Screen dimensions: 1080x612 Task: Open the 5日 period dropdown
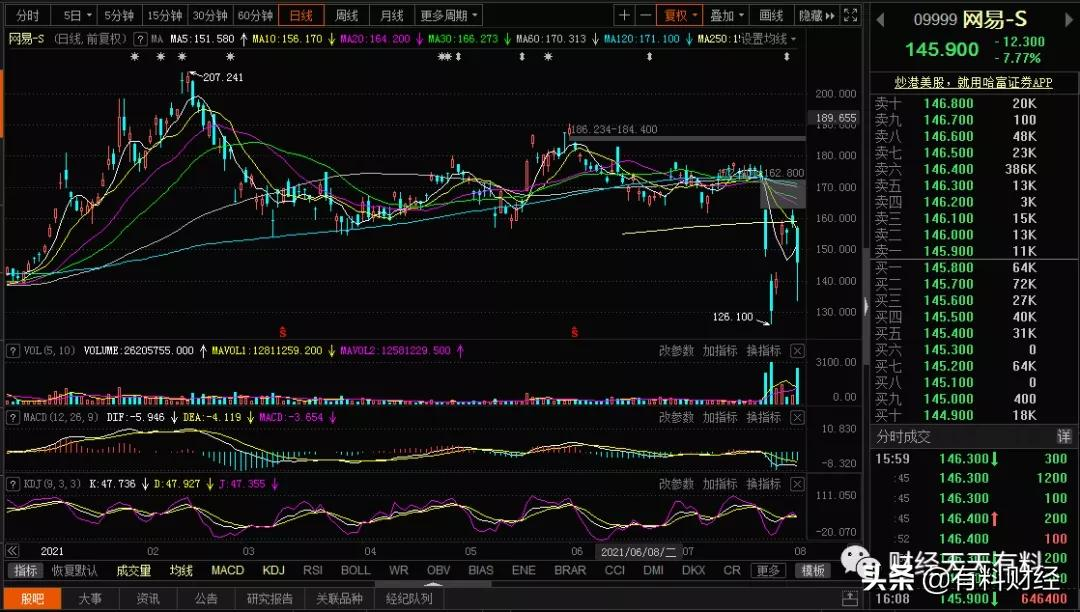[x=77, y=15]
